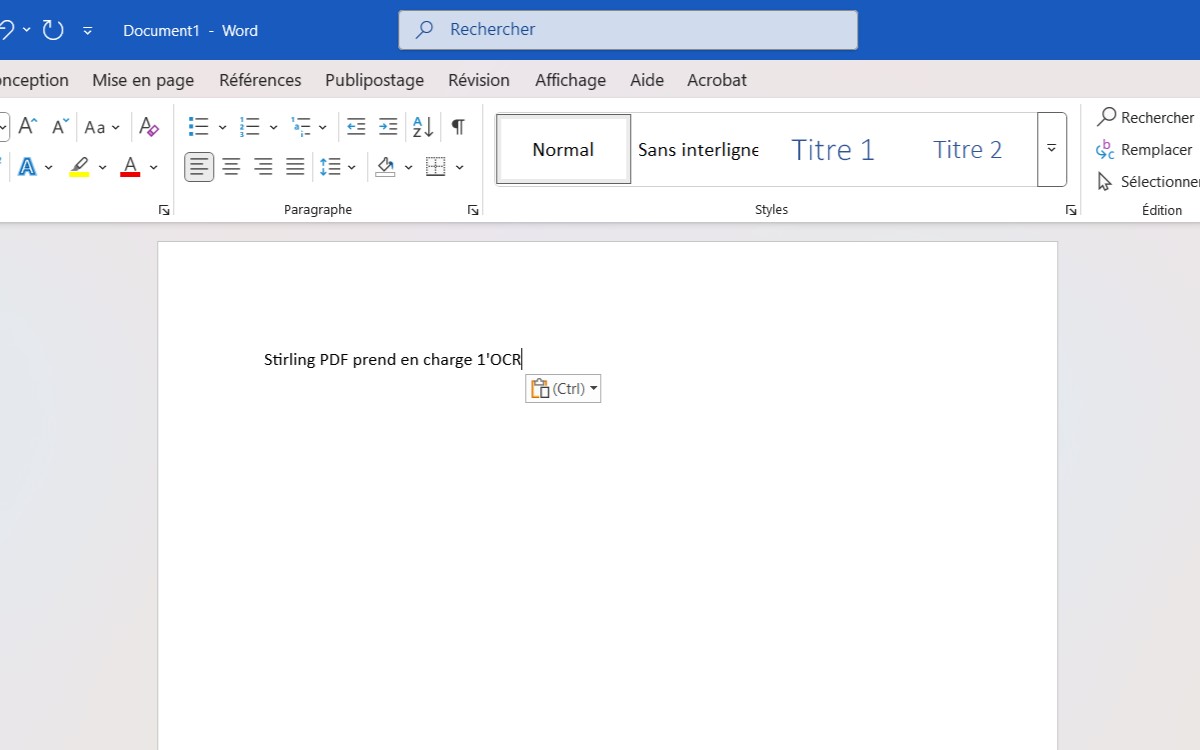Click the line spacing icon

point(330,167)
